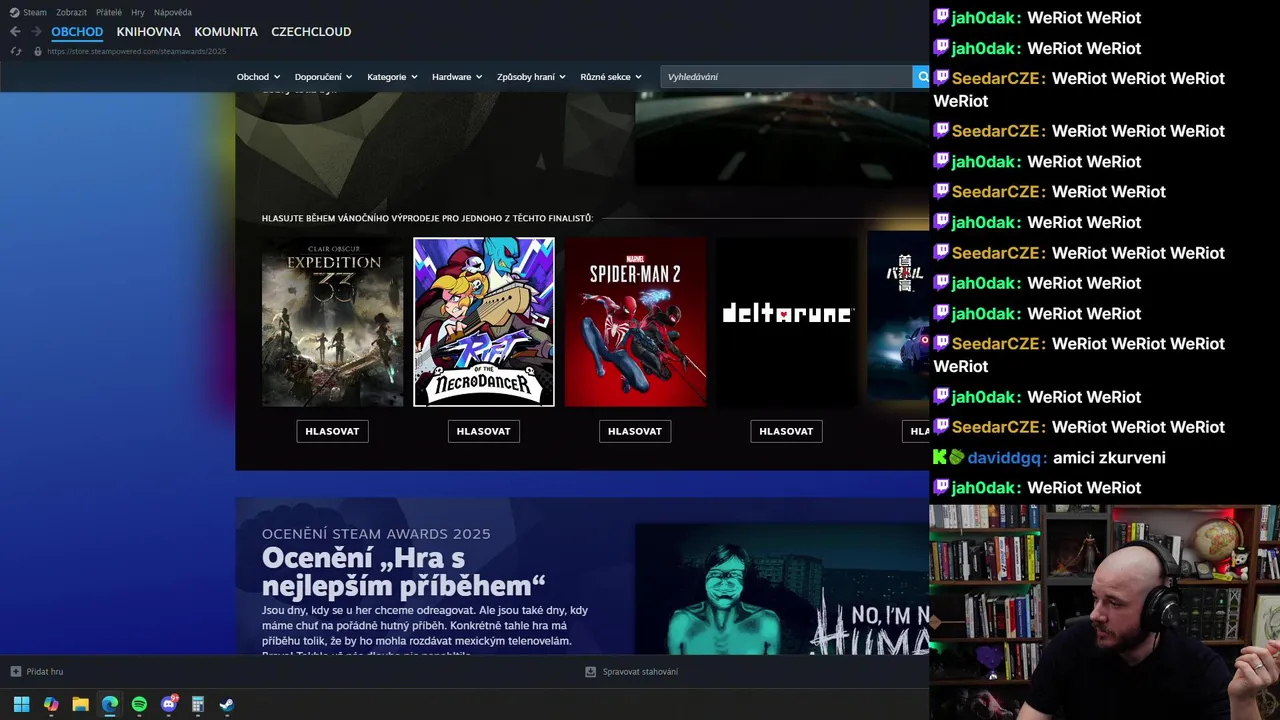Click the padlock icon beside the URL
This screenshot has height=720, width=1280.
click(x=38, y=51)
